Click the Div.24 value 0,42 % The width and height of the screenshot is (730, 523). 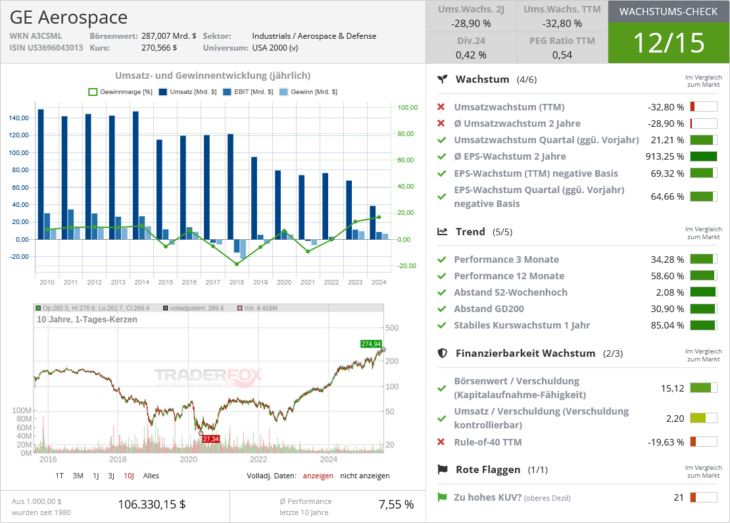[x=471, y=55]
